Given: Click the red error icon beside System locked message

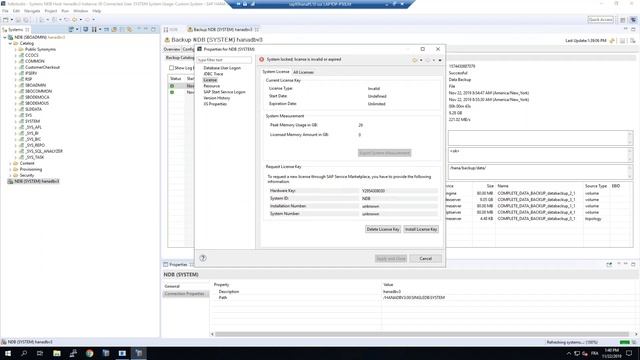Looking at the screenshot, I should [x=262, y=60].
